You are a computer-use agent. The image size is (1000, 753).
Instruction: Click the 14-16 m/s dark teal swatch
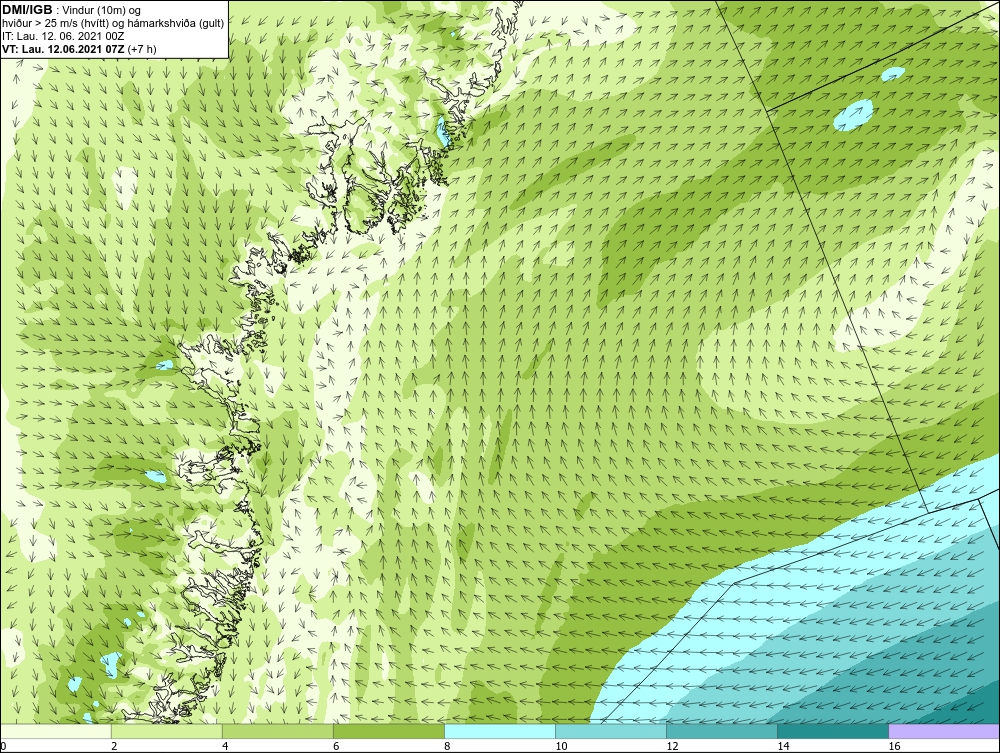pos(832,731)
